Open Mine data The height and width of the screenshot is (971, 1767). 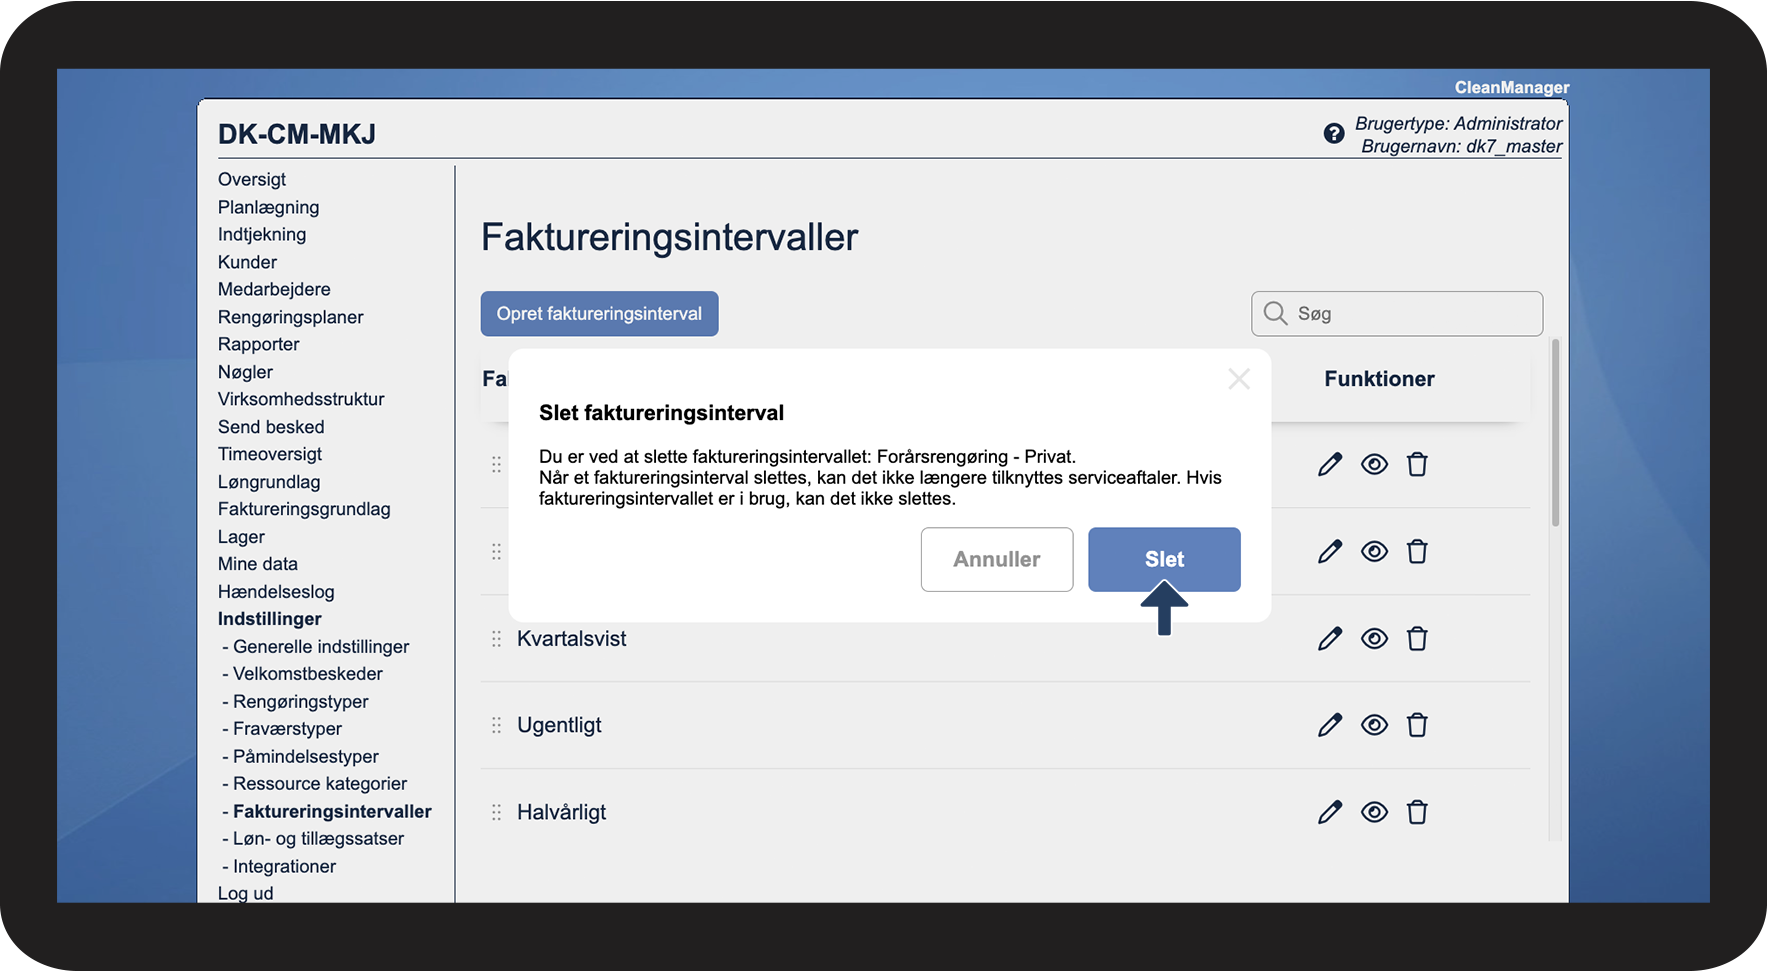[258, 564]
